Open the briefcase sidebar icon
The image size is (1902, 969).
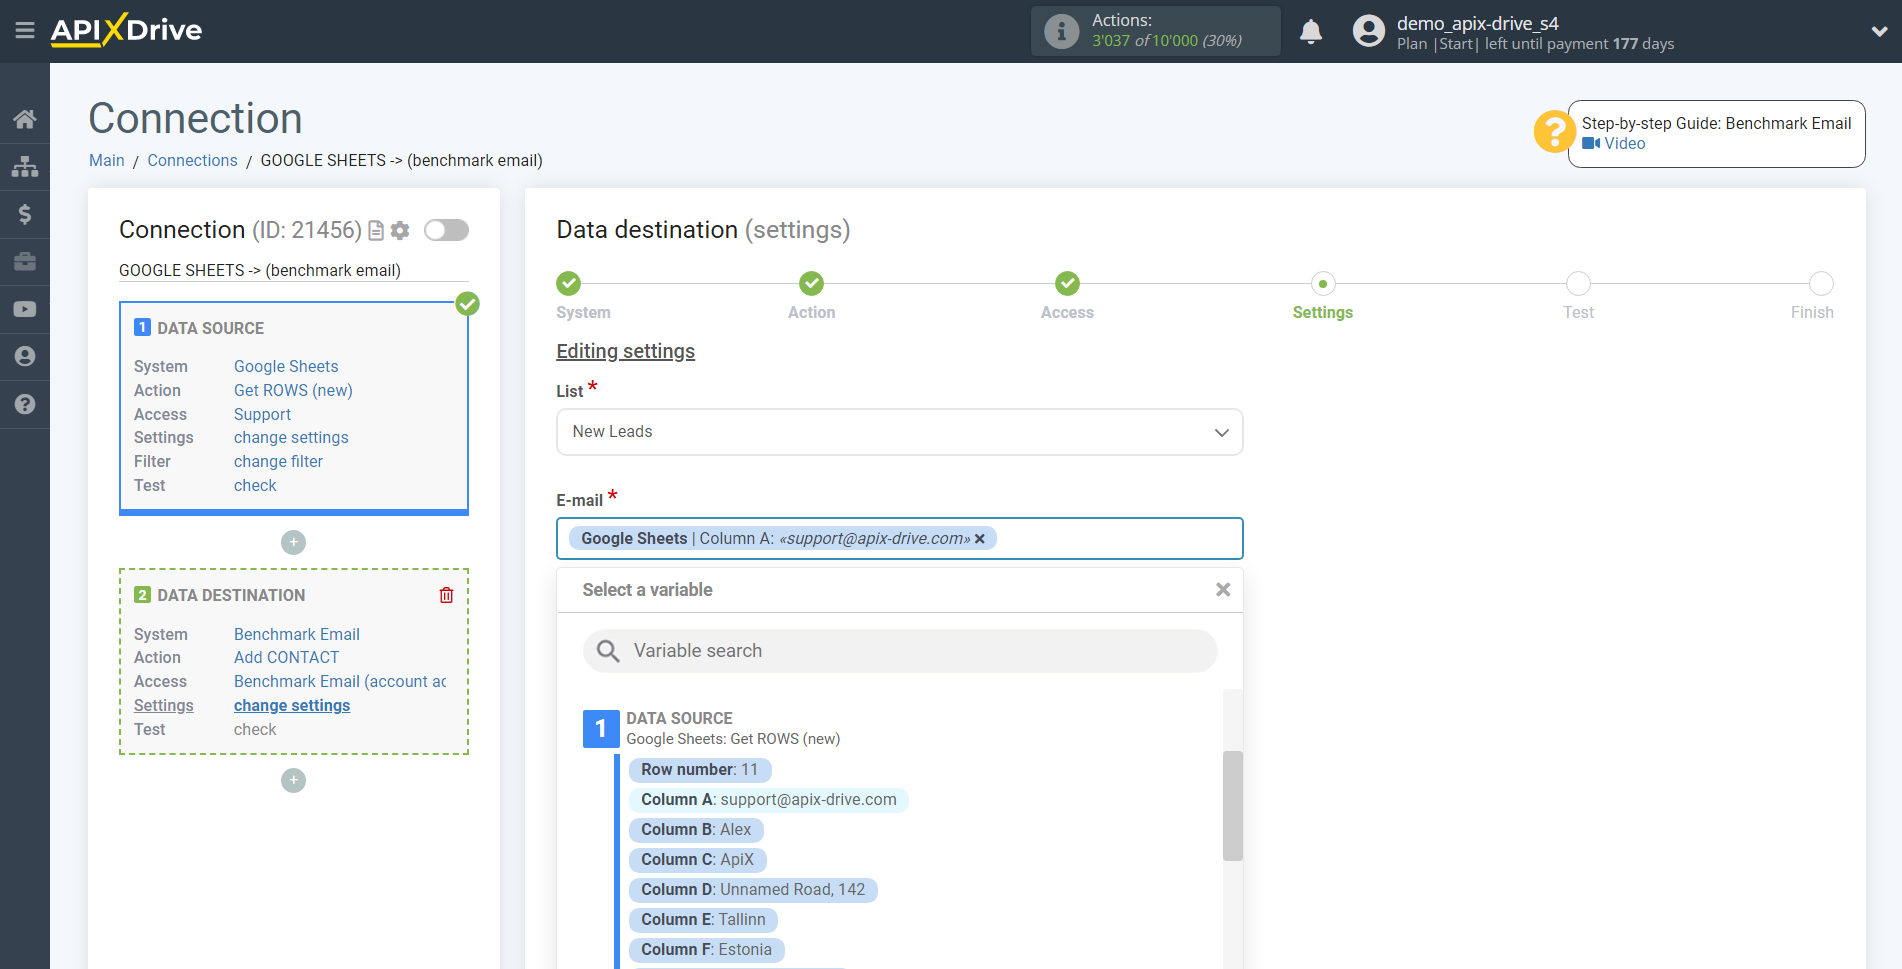coord(25,262)
